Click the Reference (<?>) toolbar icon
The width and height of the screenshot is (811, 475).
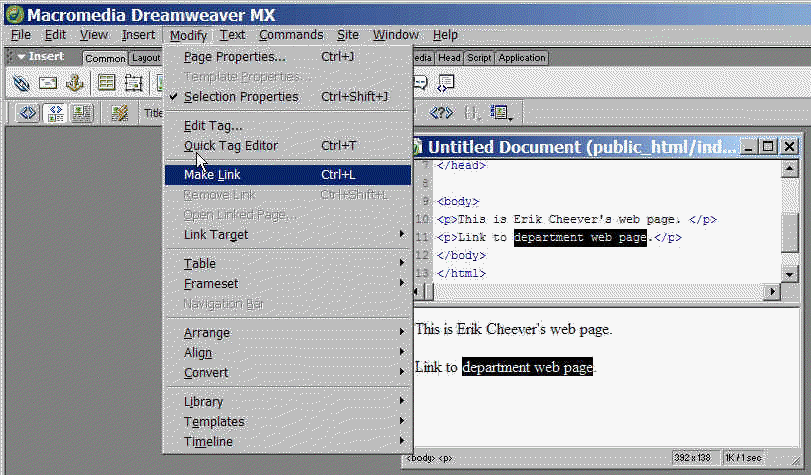coord(441,112)
